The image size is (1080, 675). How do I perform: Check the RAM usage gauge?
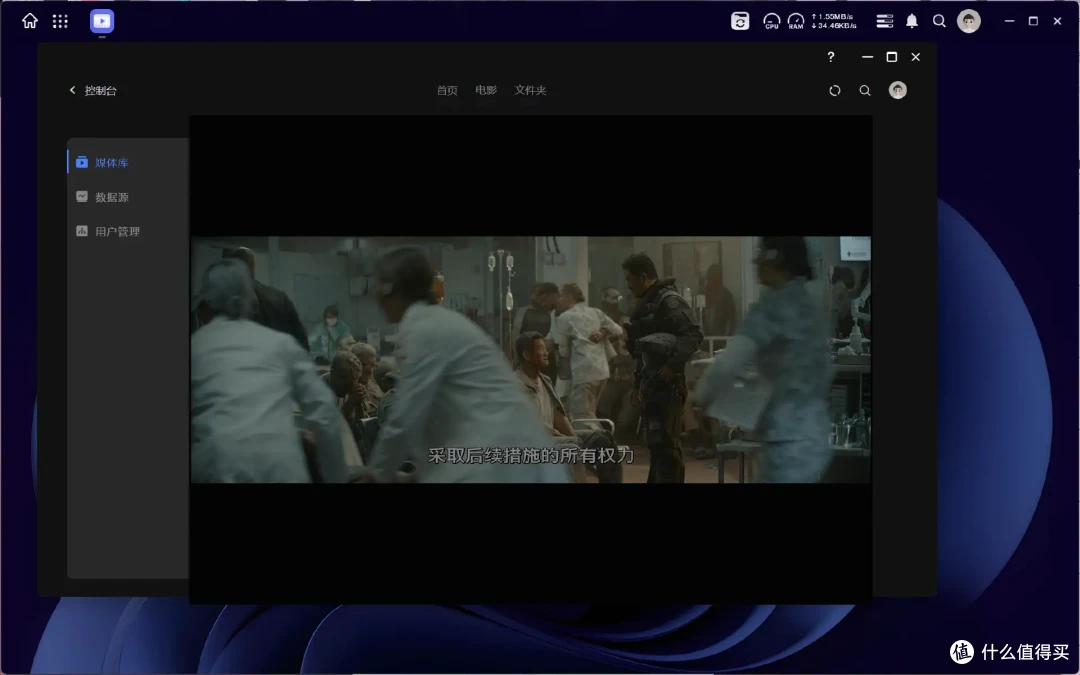pos(796,21)
